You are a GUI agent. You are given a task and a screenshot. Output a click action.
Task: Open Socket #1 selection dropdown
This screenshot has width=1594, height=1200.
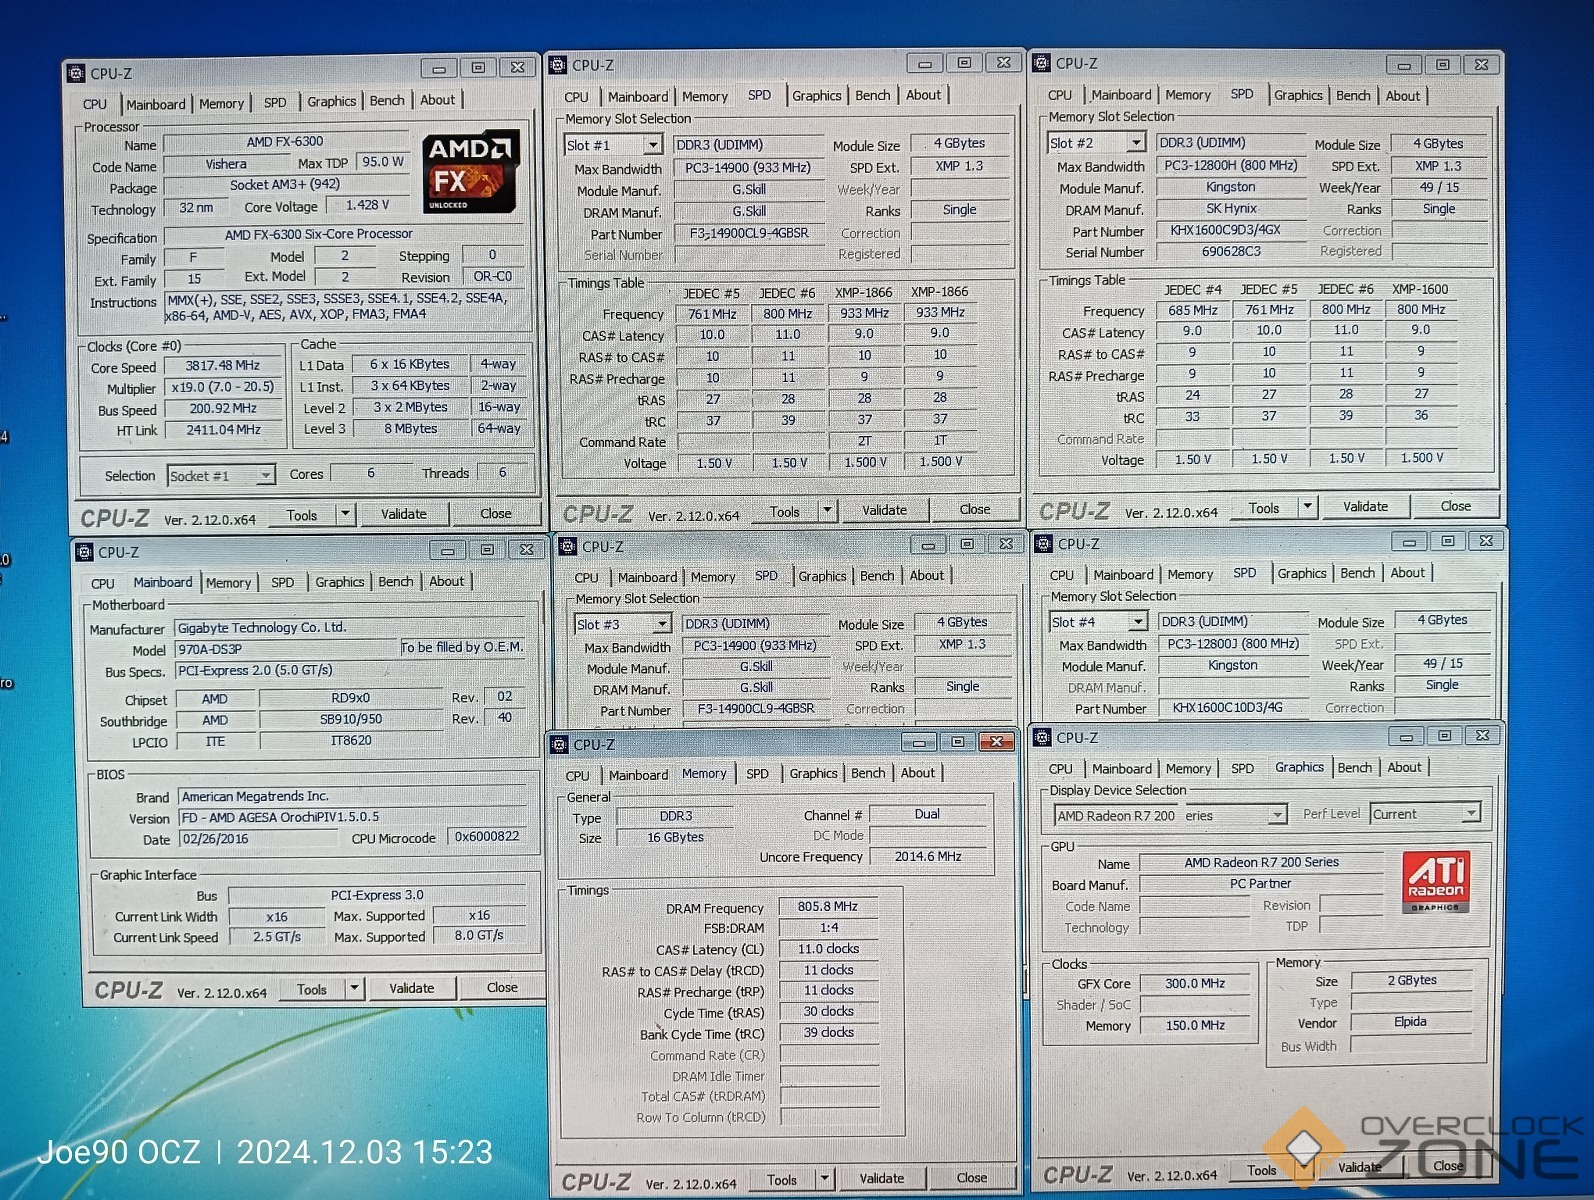point(266,475)
